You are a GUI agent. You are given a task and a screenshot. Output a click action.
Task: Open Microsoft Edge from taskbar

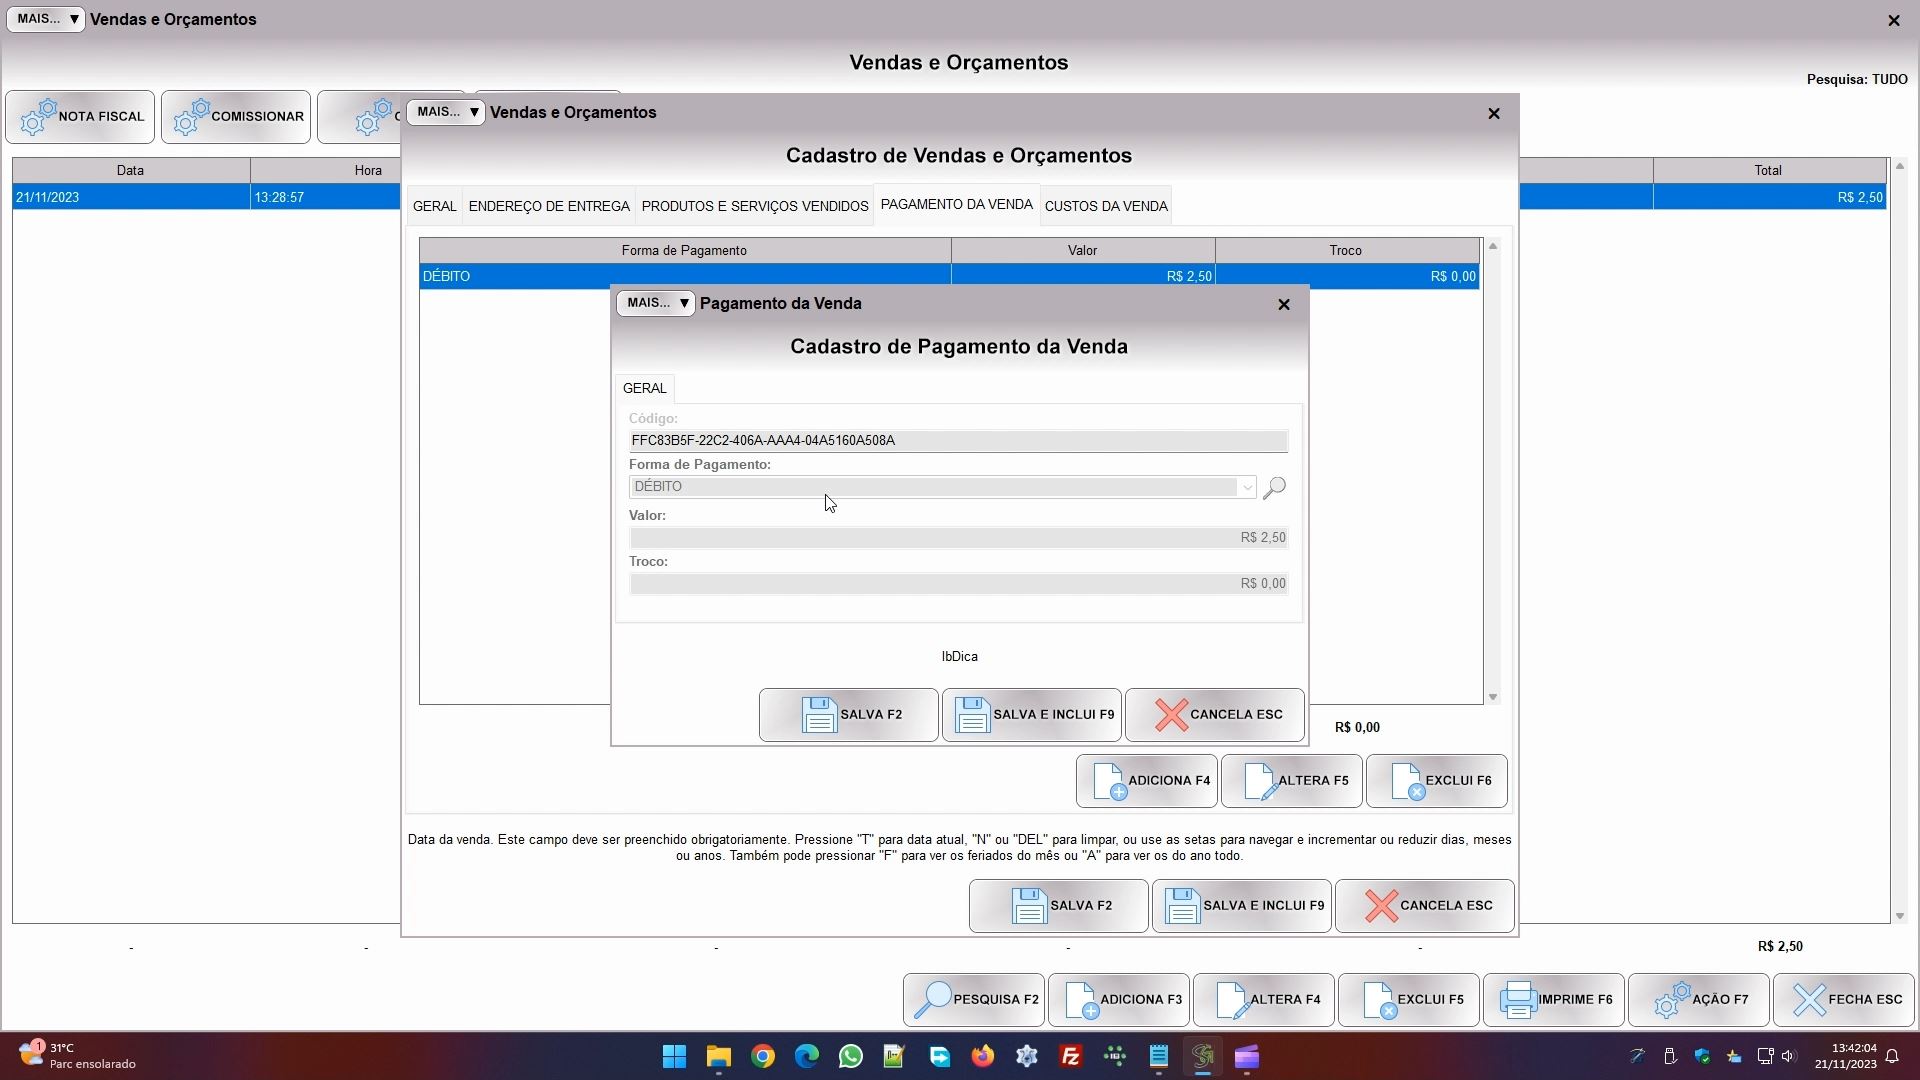click(x=807, y=1057)
